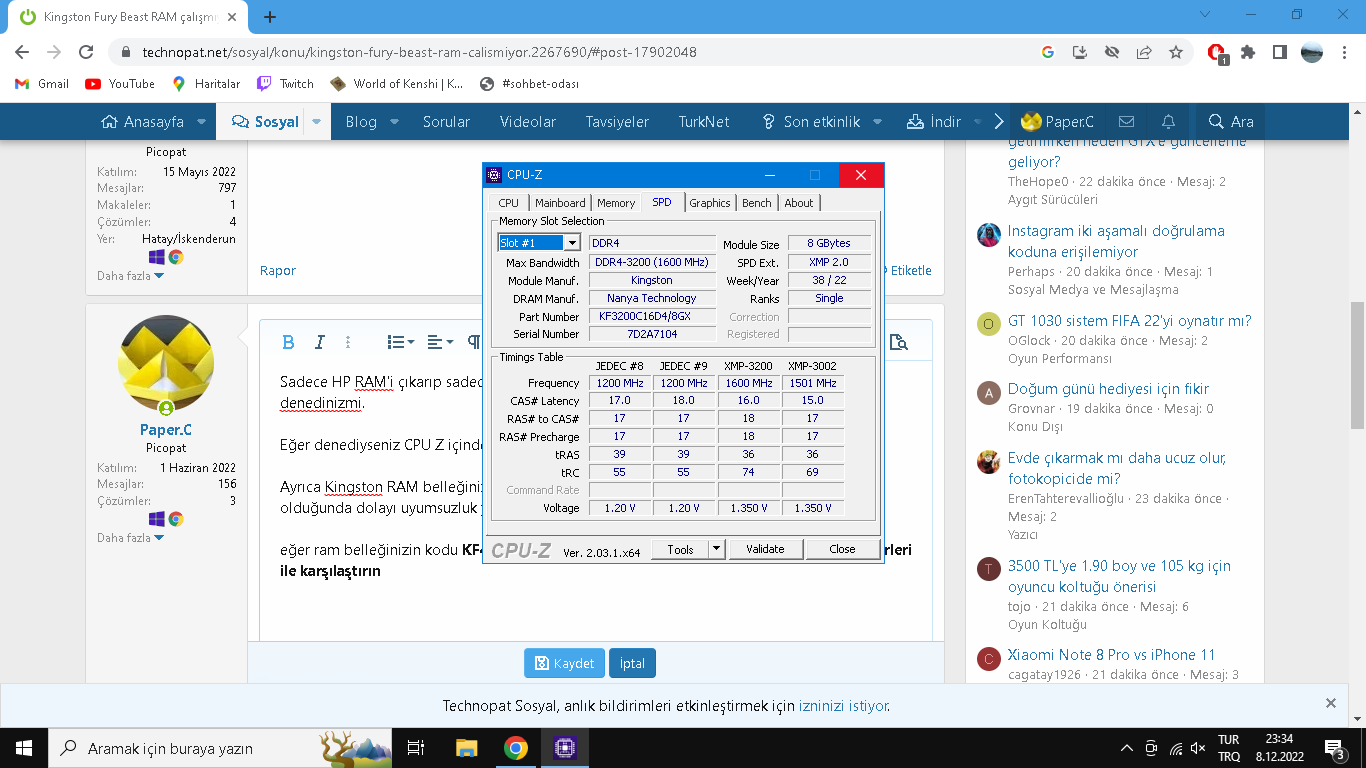
Task: Expand the İndir dropdown arrow
Action: [x=977, y=122]
